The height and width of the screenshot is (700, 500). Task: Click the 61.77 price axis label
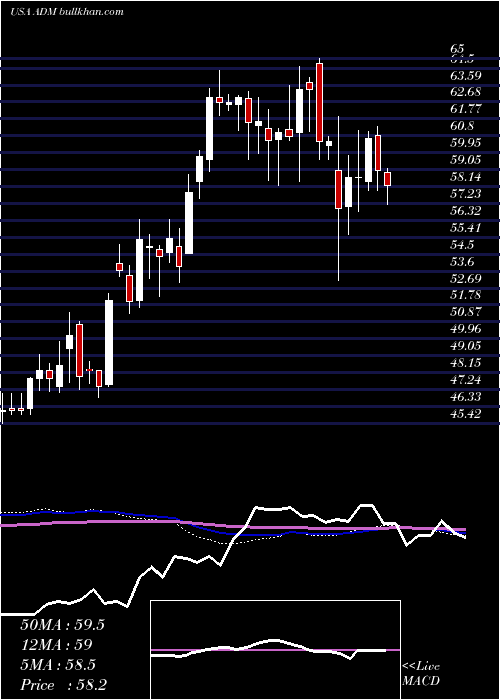click(466, 109)
